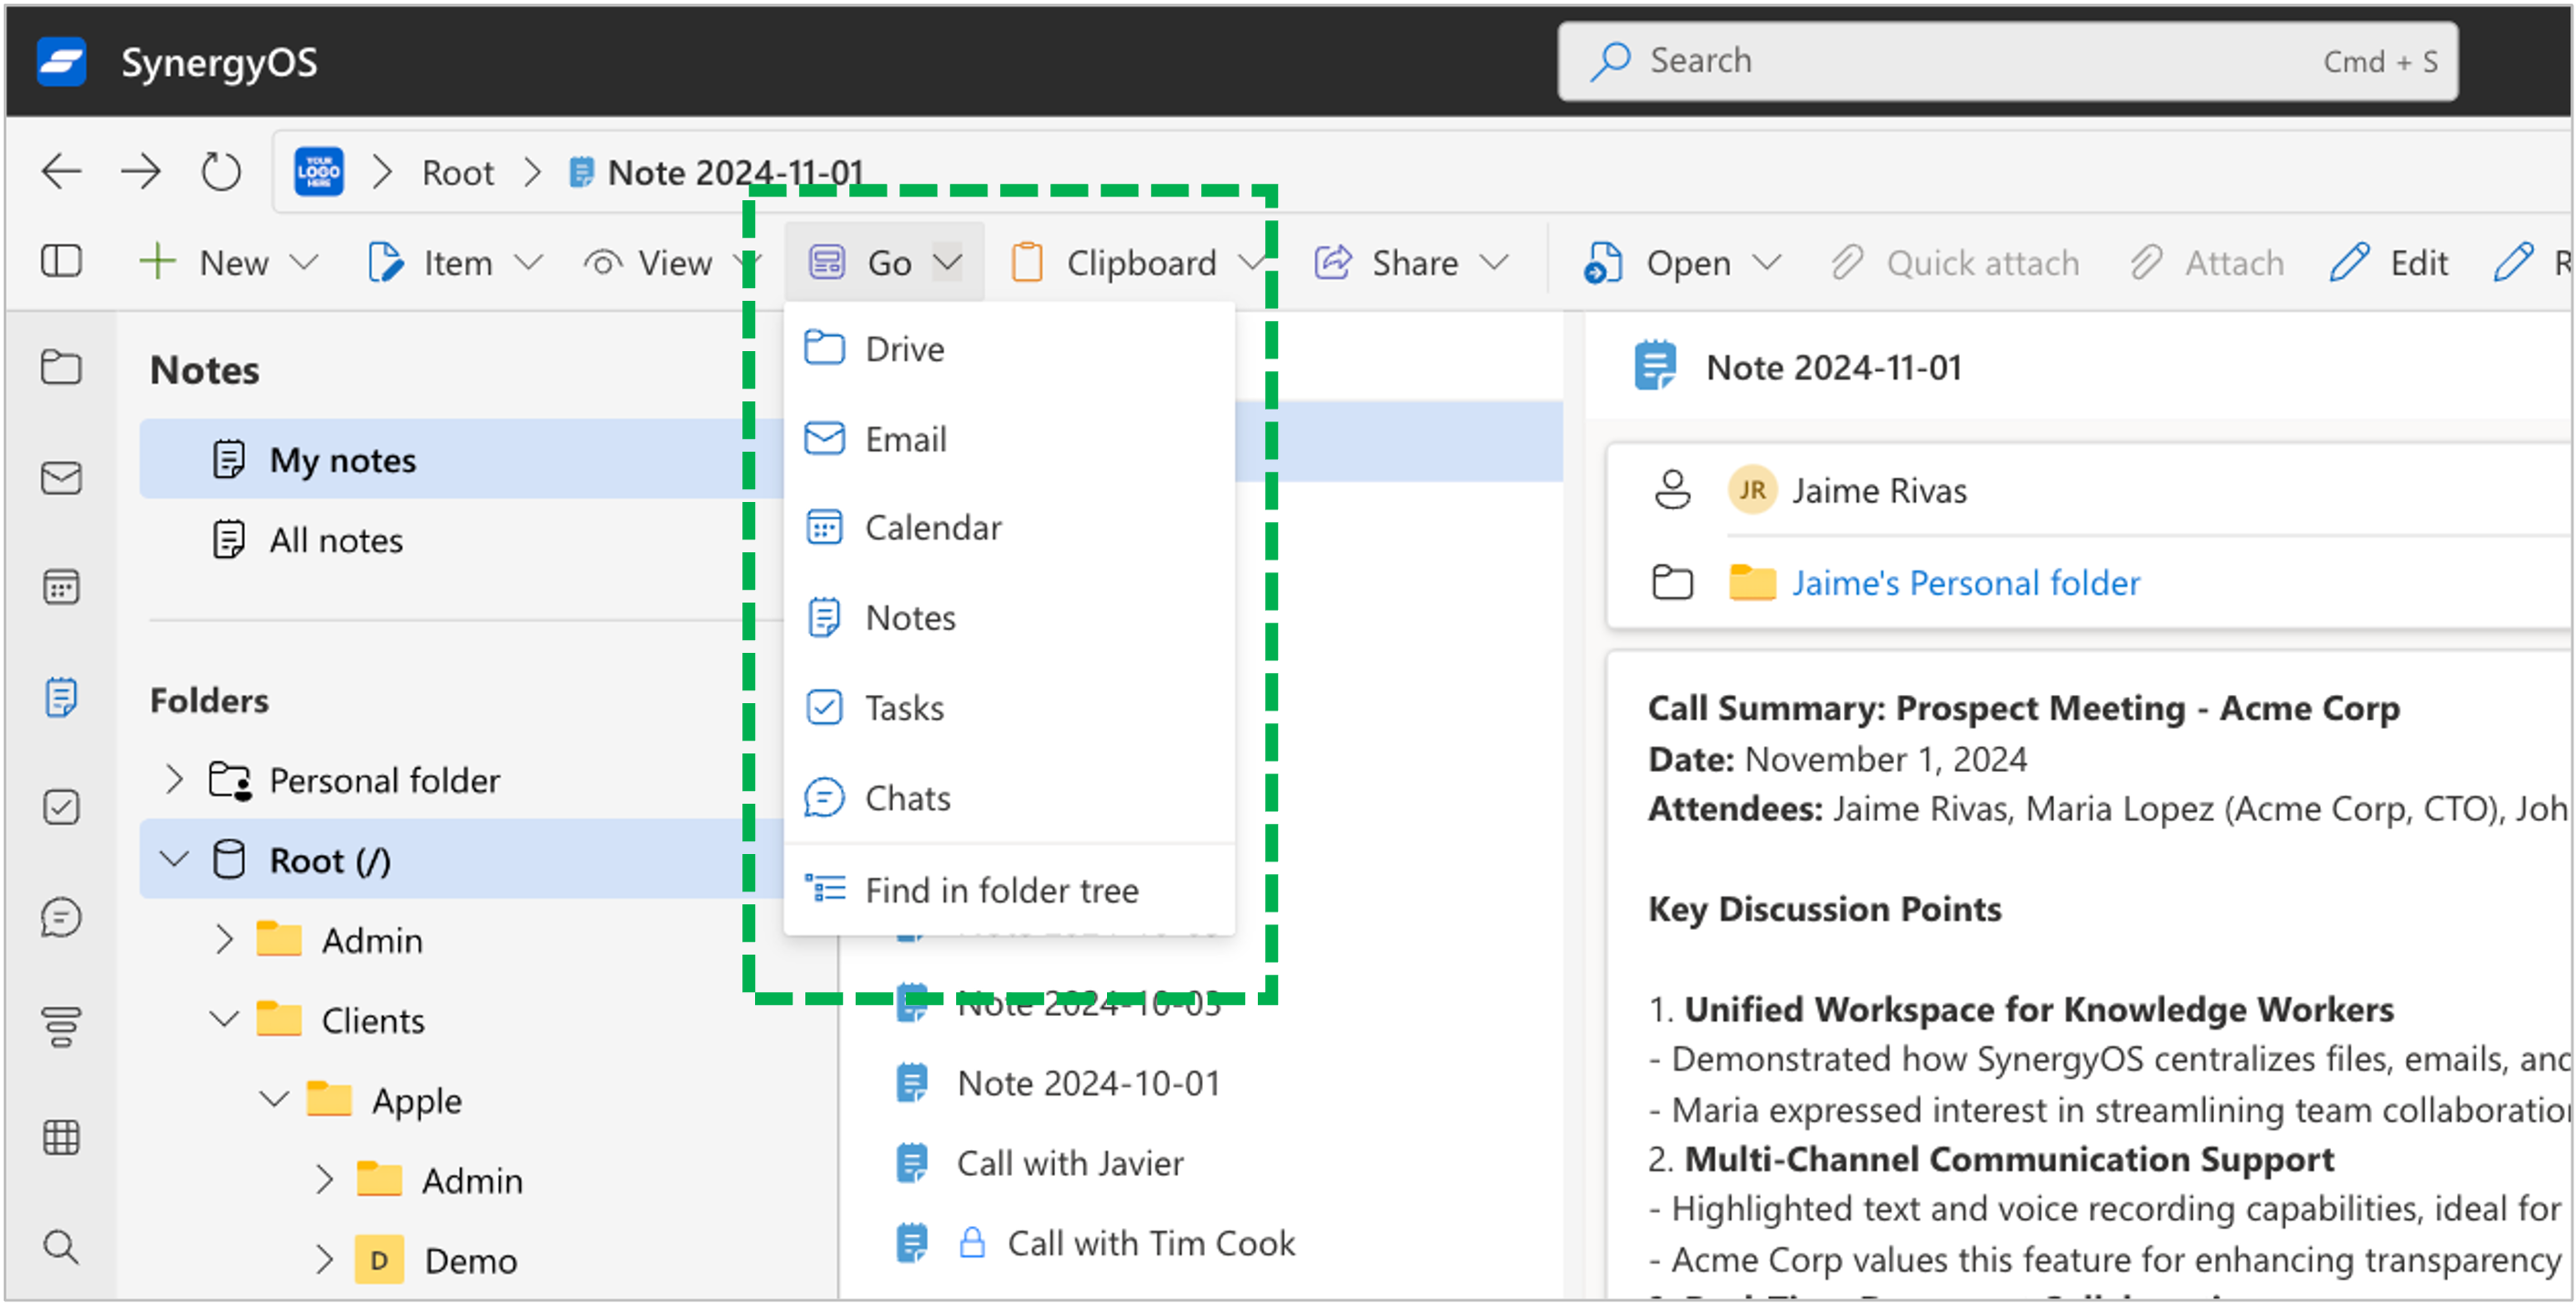Open Notes from the left rail
Screen dimensions: 2576x1303
click(61, 697)
